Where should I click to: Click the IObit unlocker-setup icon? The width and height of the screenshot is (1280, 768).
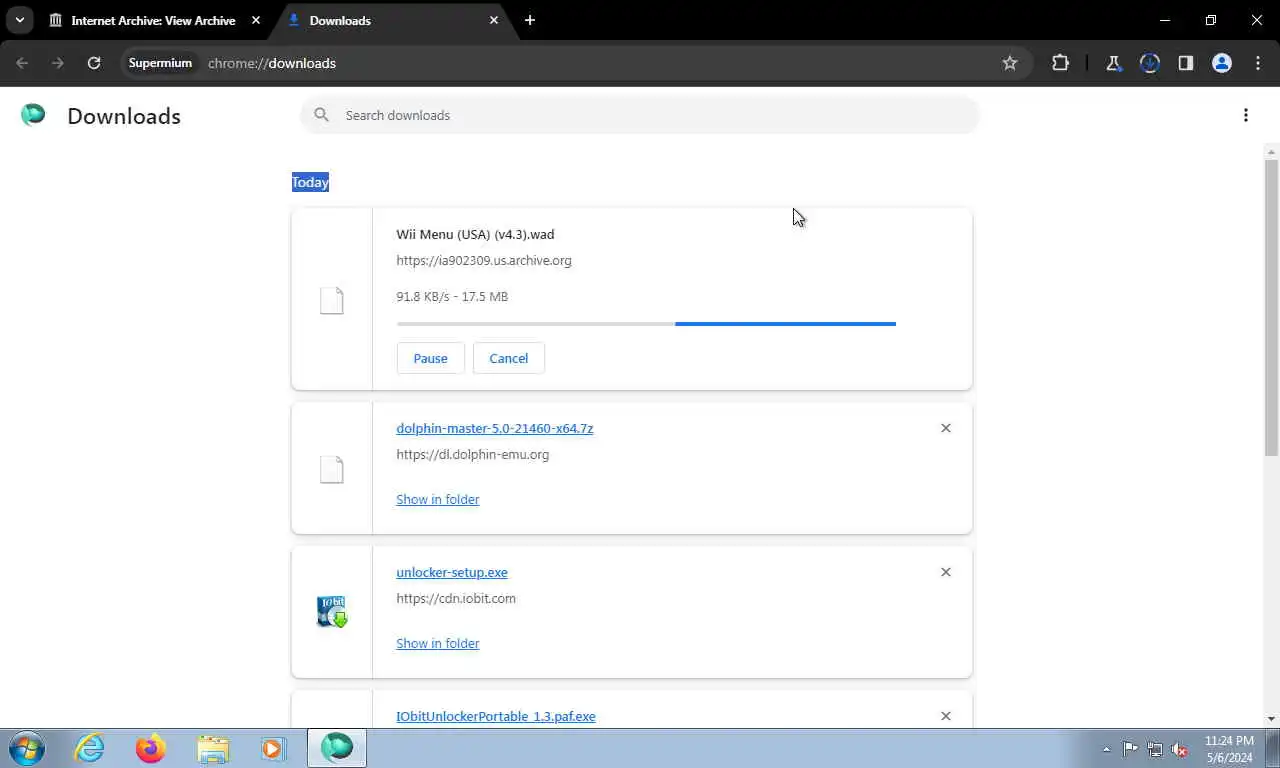[x=331, y=612]
